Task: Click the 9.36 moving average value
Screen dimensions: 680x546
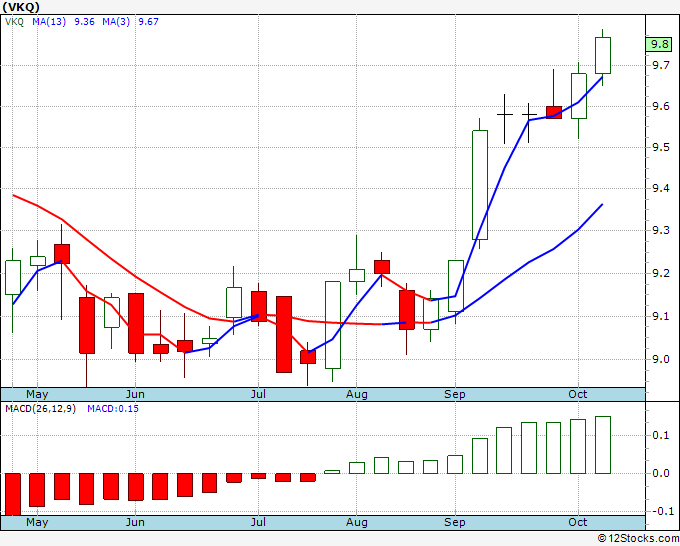Action: point(84,22)
